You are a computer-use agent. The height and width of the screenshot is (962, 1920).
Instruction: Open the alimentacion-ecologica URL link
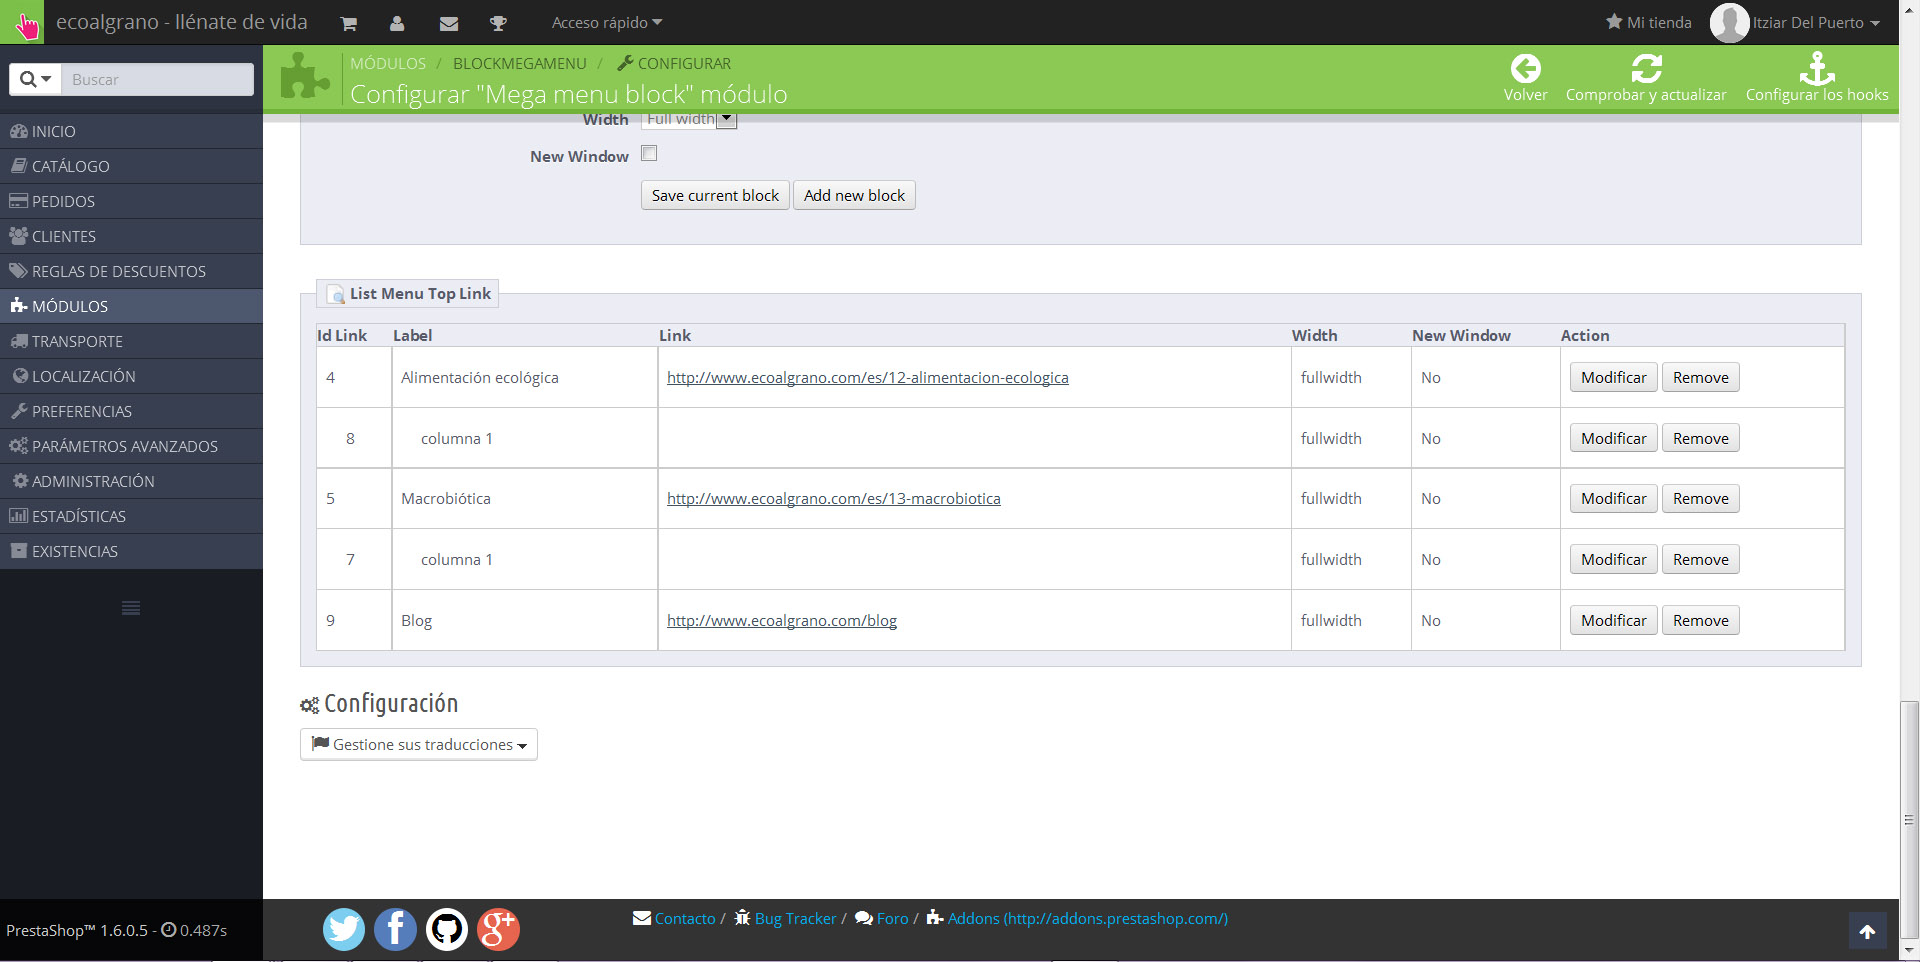click(867, 377)
